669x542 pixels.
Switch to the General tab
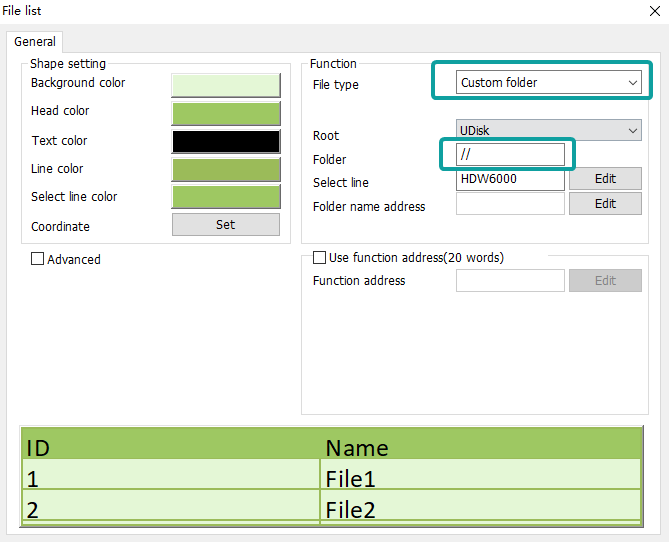pyautogui.click(x=35, y=42)
